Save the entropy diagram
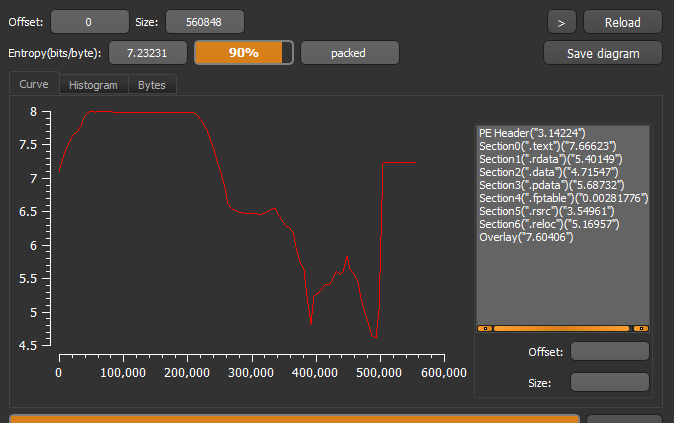Image resolution: width=674 pixels, height=423 pixels. tap(603, 53)
